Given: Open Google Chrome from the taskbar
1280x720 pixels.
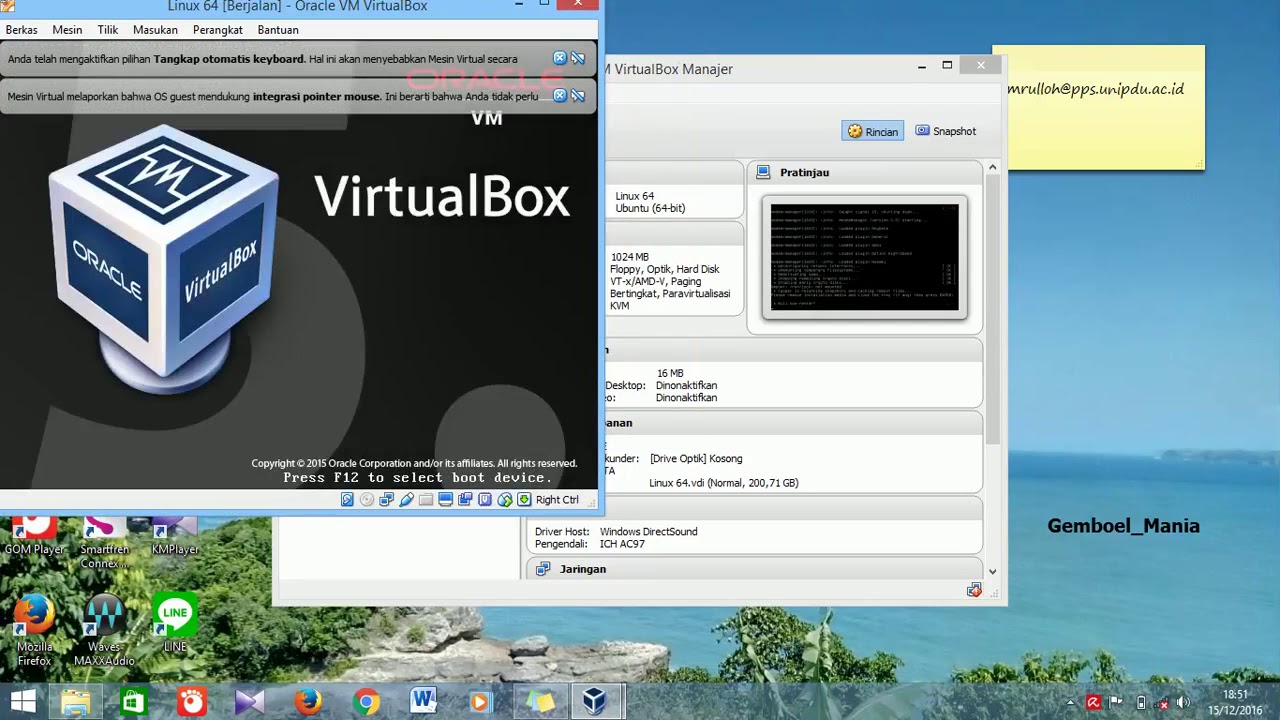Looking at the screenshot, I should click(366, 701).
